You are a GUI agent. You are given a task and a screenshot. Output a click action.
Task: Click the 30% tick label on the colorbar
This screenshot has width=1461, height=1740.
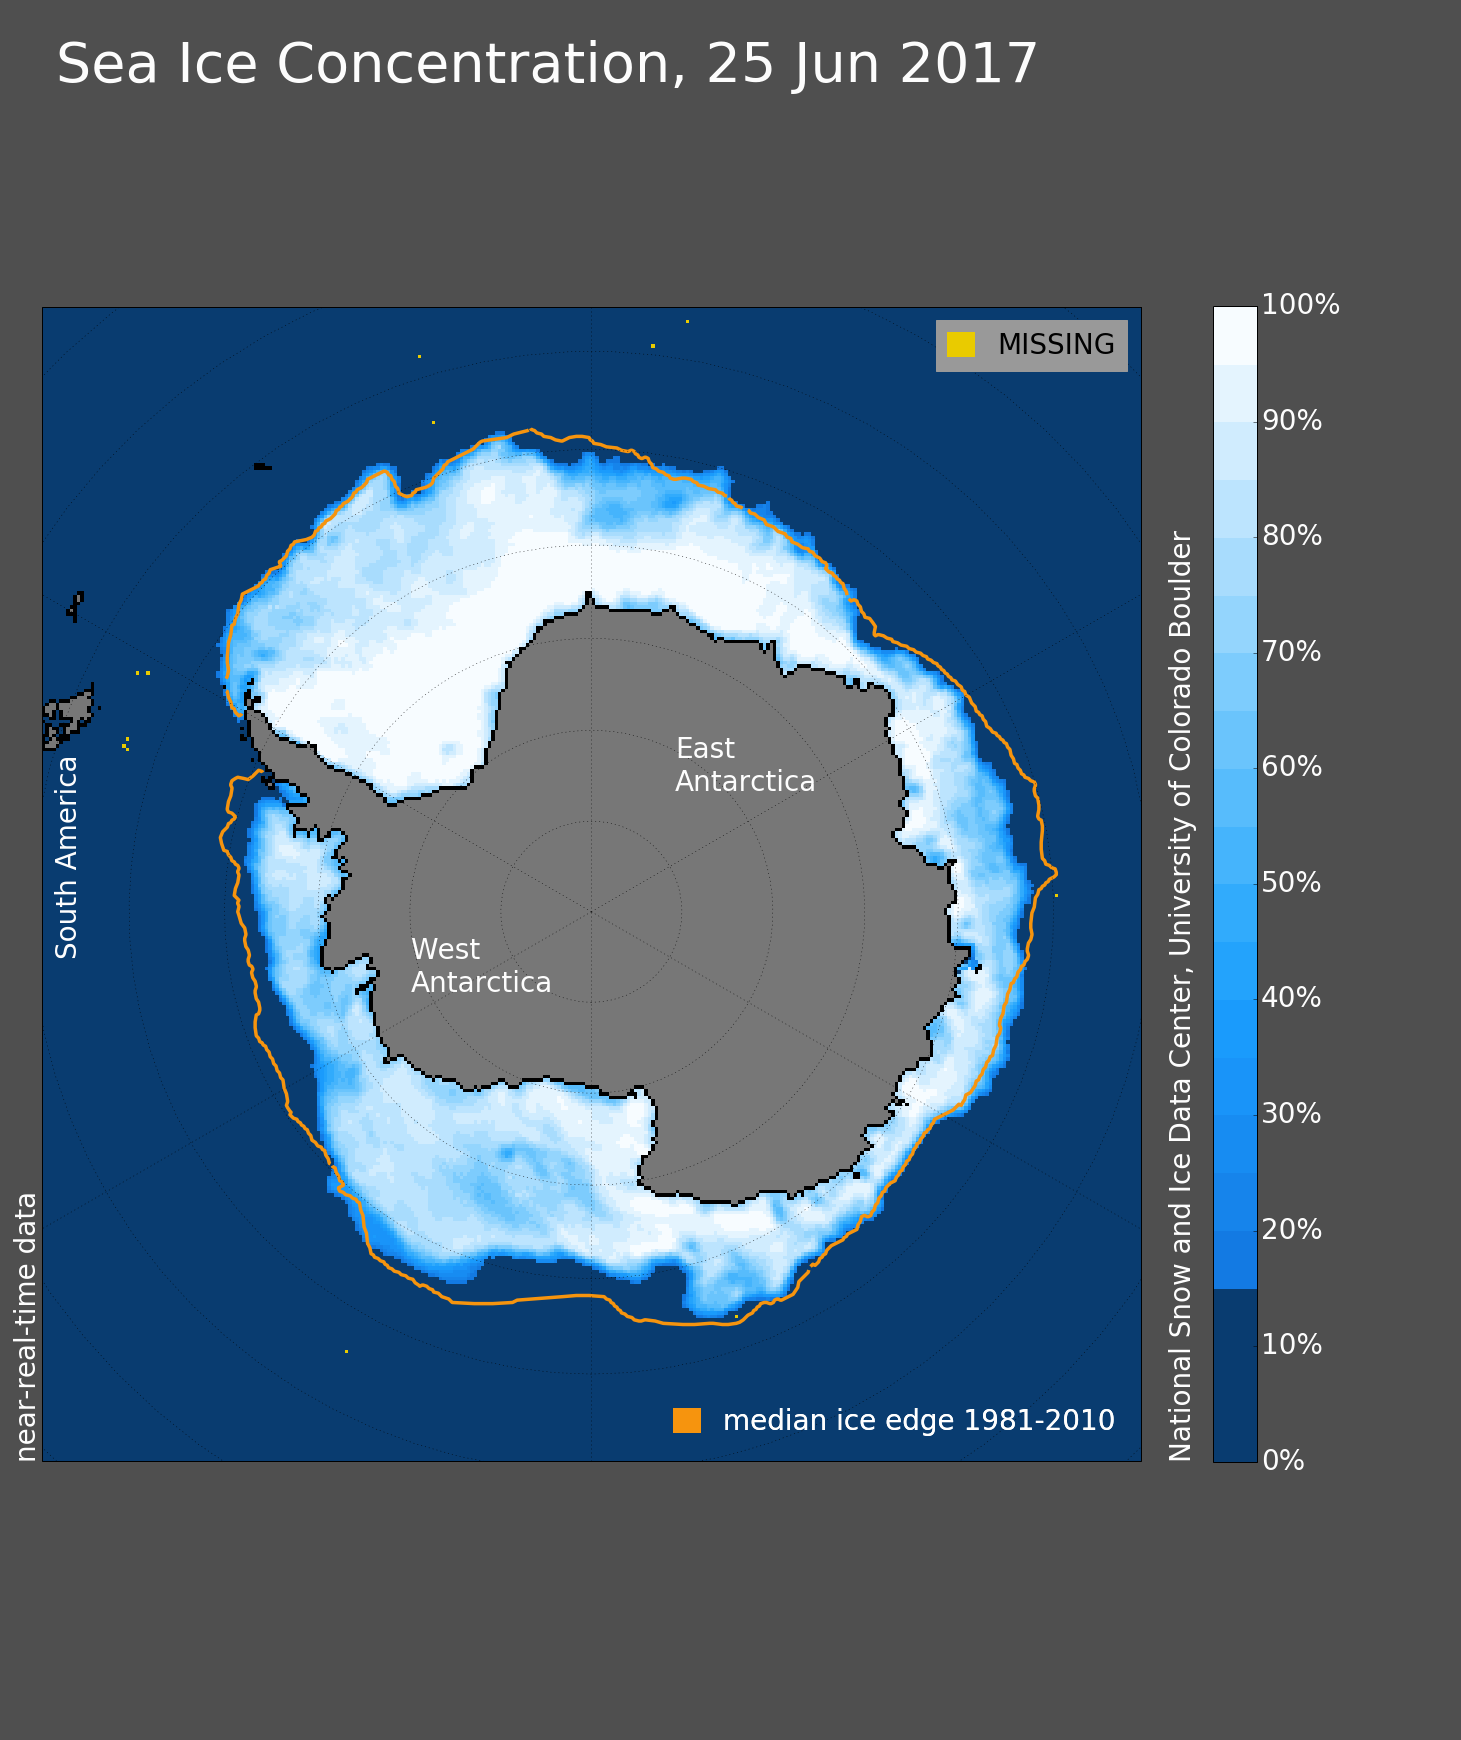pyautogui.click(x=1291, y=1114)
